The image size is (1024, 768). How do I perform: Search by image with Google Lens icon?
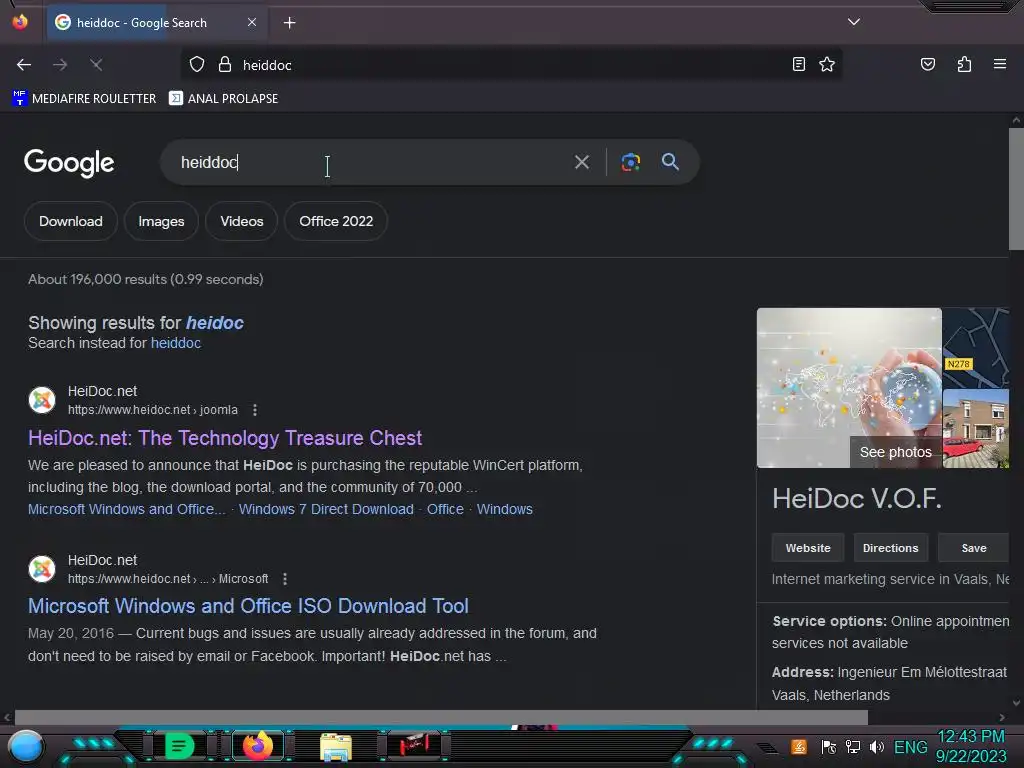(630, 162)
